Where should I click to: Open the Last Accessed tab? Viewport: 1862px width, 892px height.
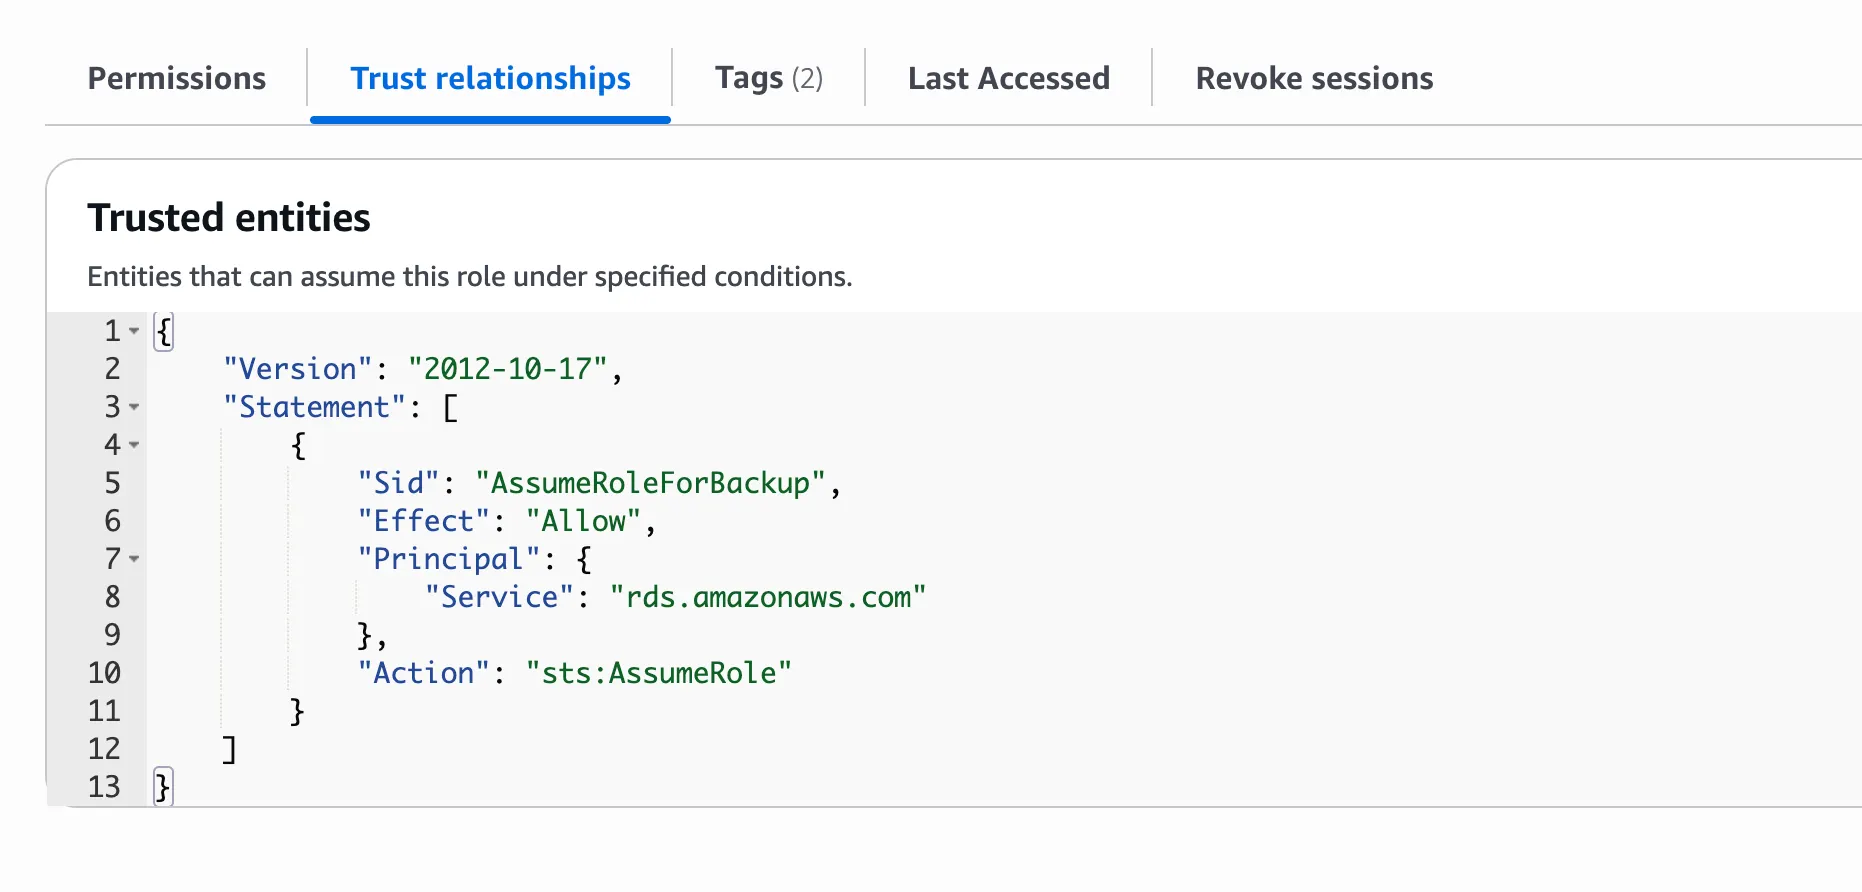[1008, 78]
